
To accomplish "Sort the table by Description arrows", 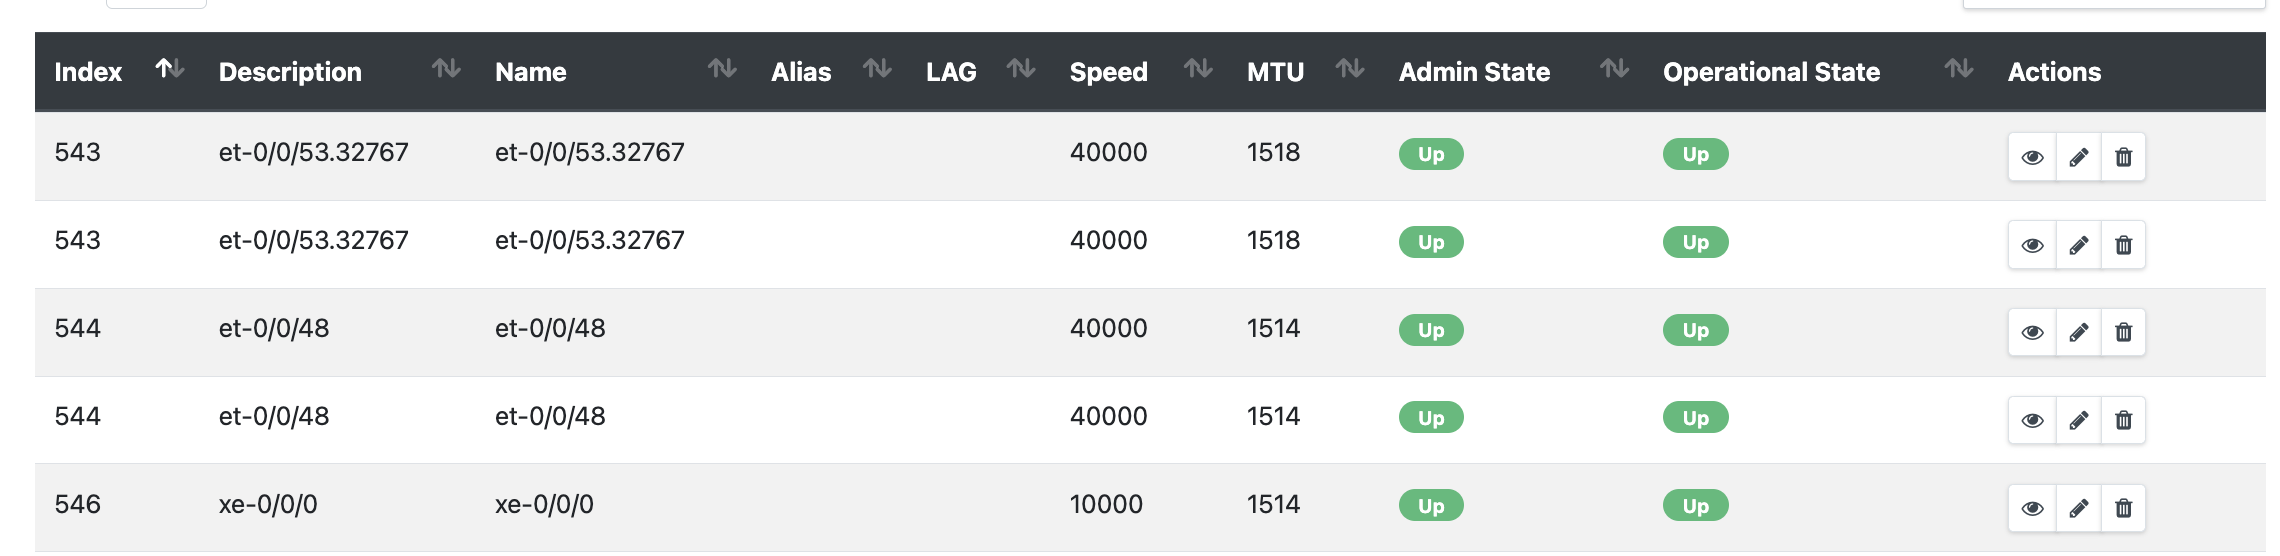I will coord(446,69).
